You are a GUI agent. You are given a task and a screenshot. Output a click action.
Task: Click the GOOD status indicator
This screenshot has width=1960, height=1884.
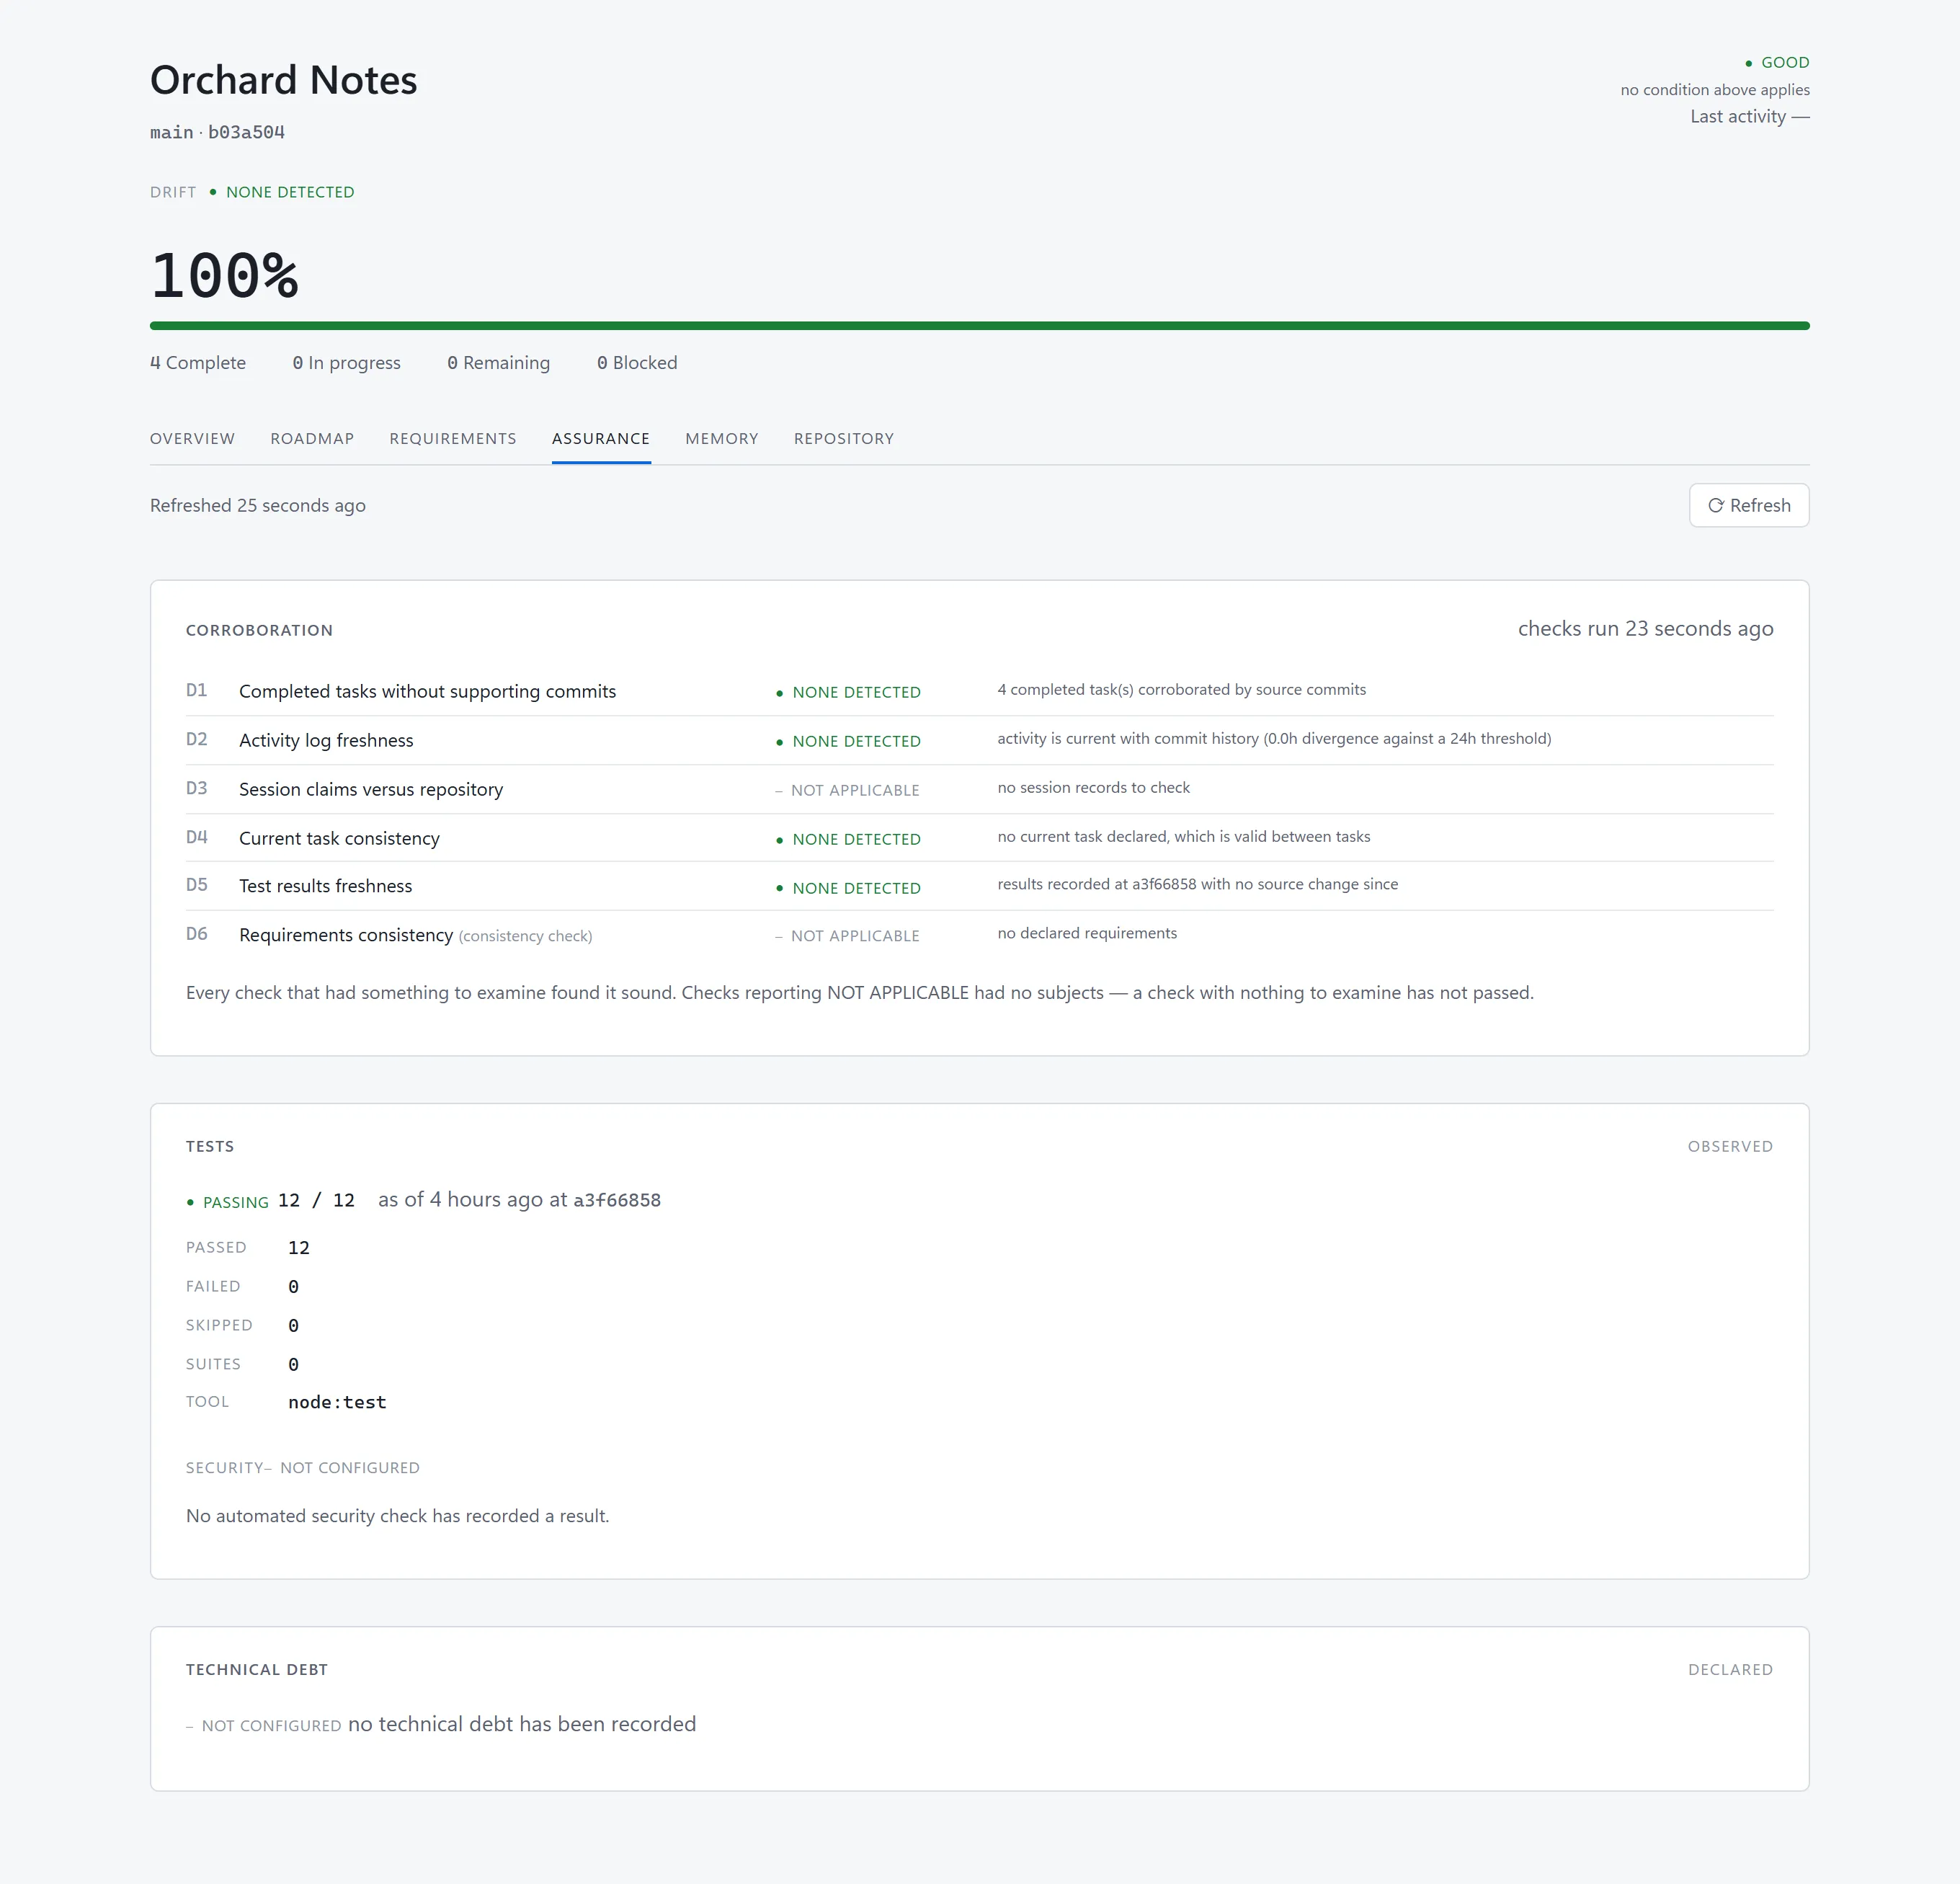1777,62
